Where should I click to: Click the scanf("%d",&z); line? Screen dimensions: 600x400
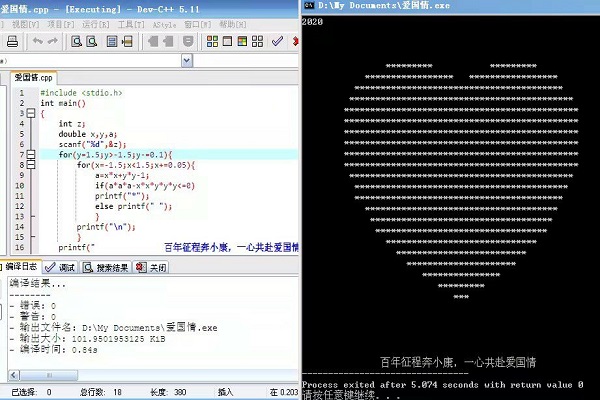92,144
